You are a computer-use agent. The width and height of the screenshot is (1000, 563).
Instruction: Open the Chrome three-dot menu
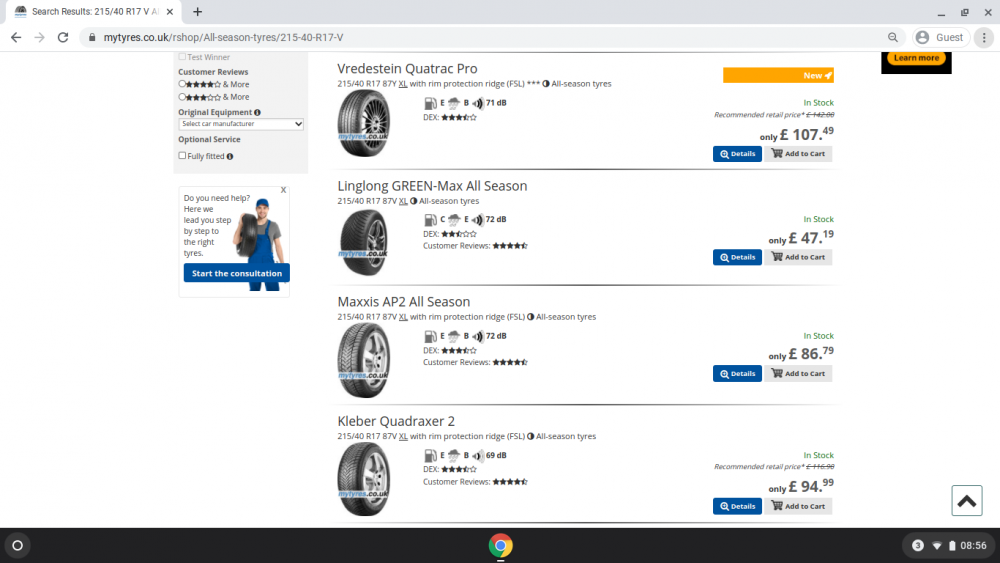coord(984,38)
